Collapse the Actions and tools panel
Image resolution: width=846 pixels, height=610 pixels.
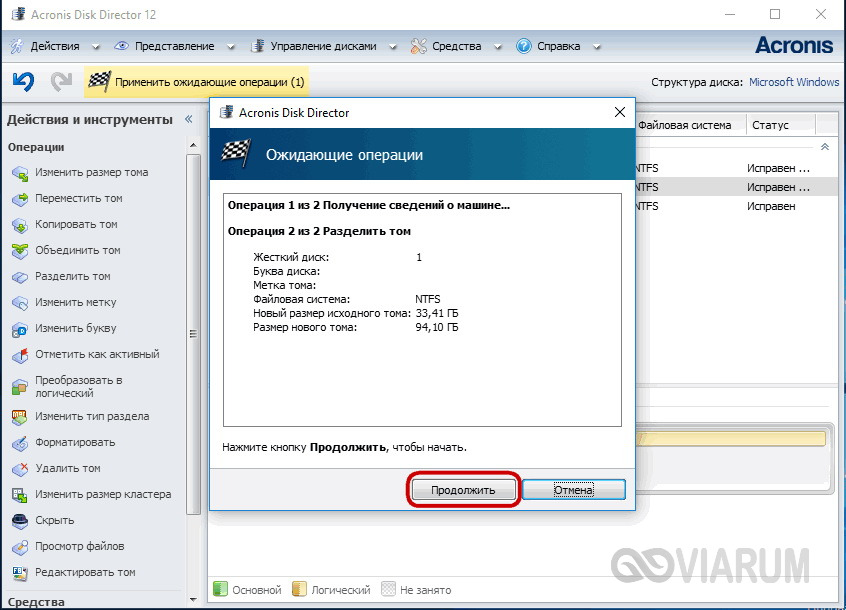[188, 119]
